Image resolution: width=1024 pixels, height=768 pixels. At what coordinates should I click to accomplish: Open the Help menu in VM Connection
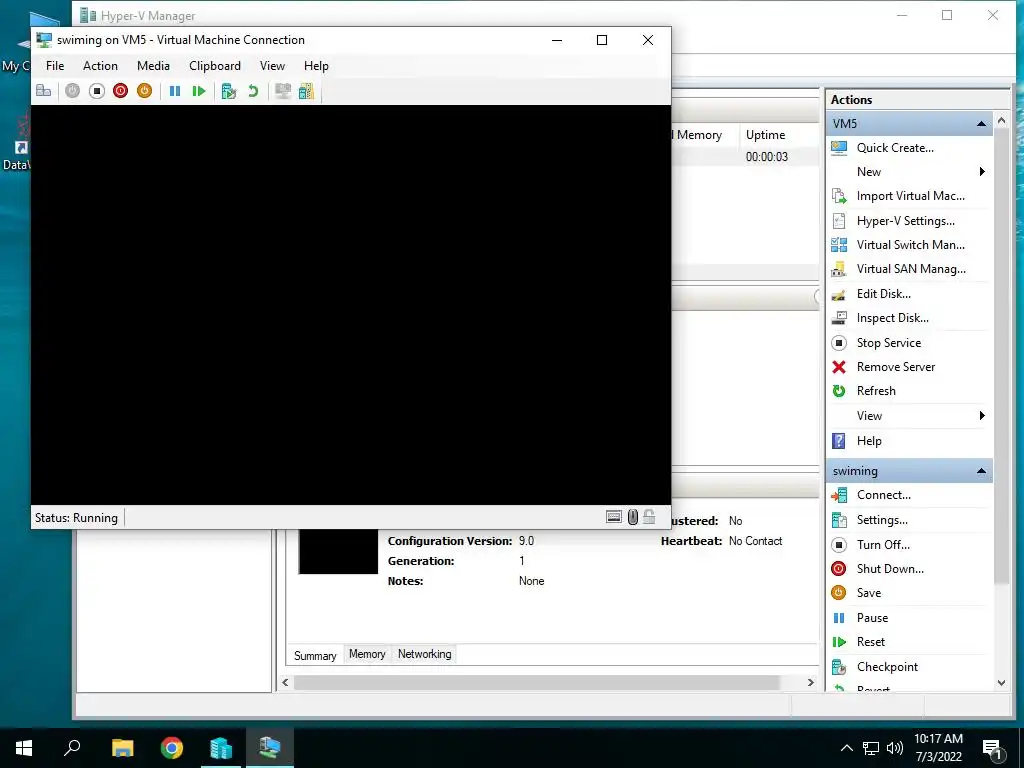316,66
